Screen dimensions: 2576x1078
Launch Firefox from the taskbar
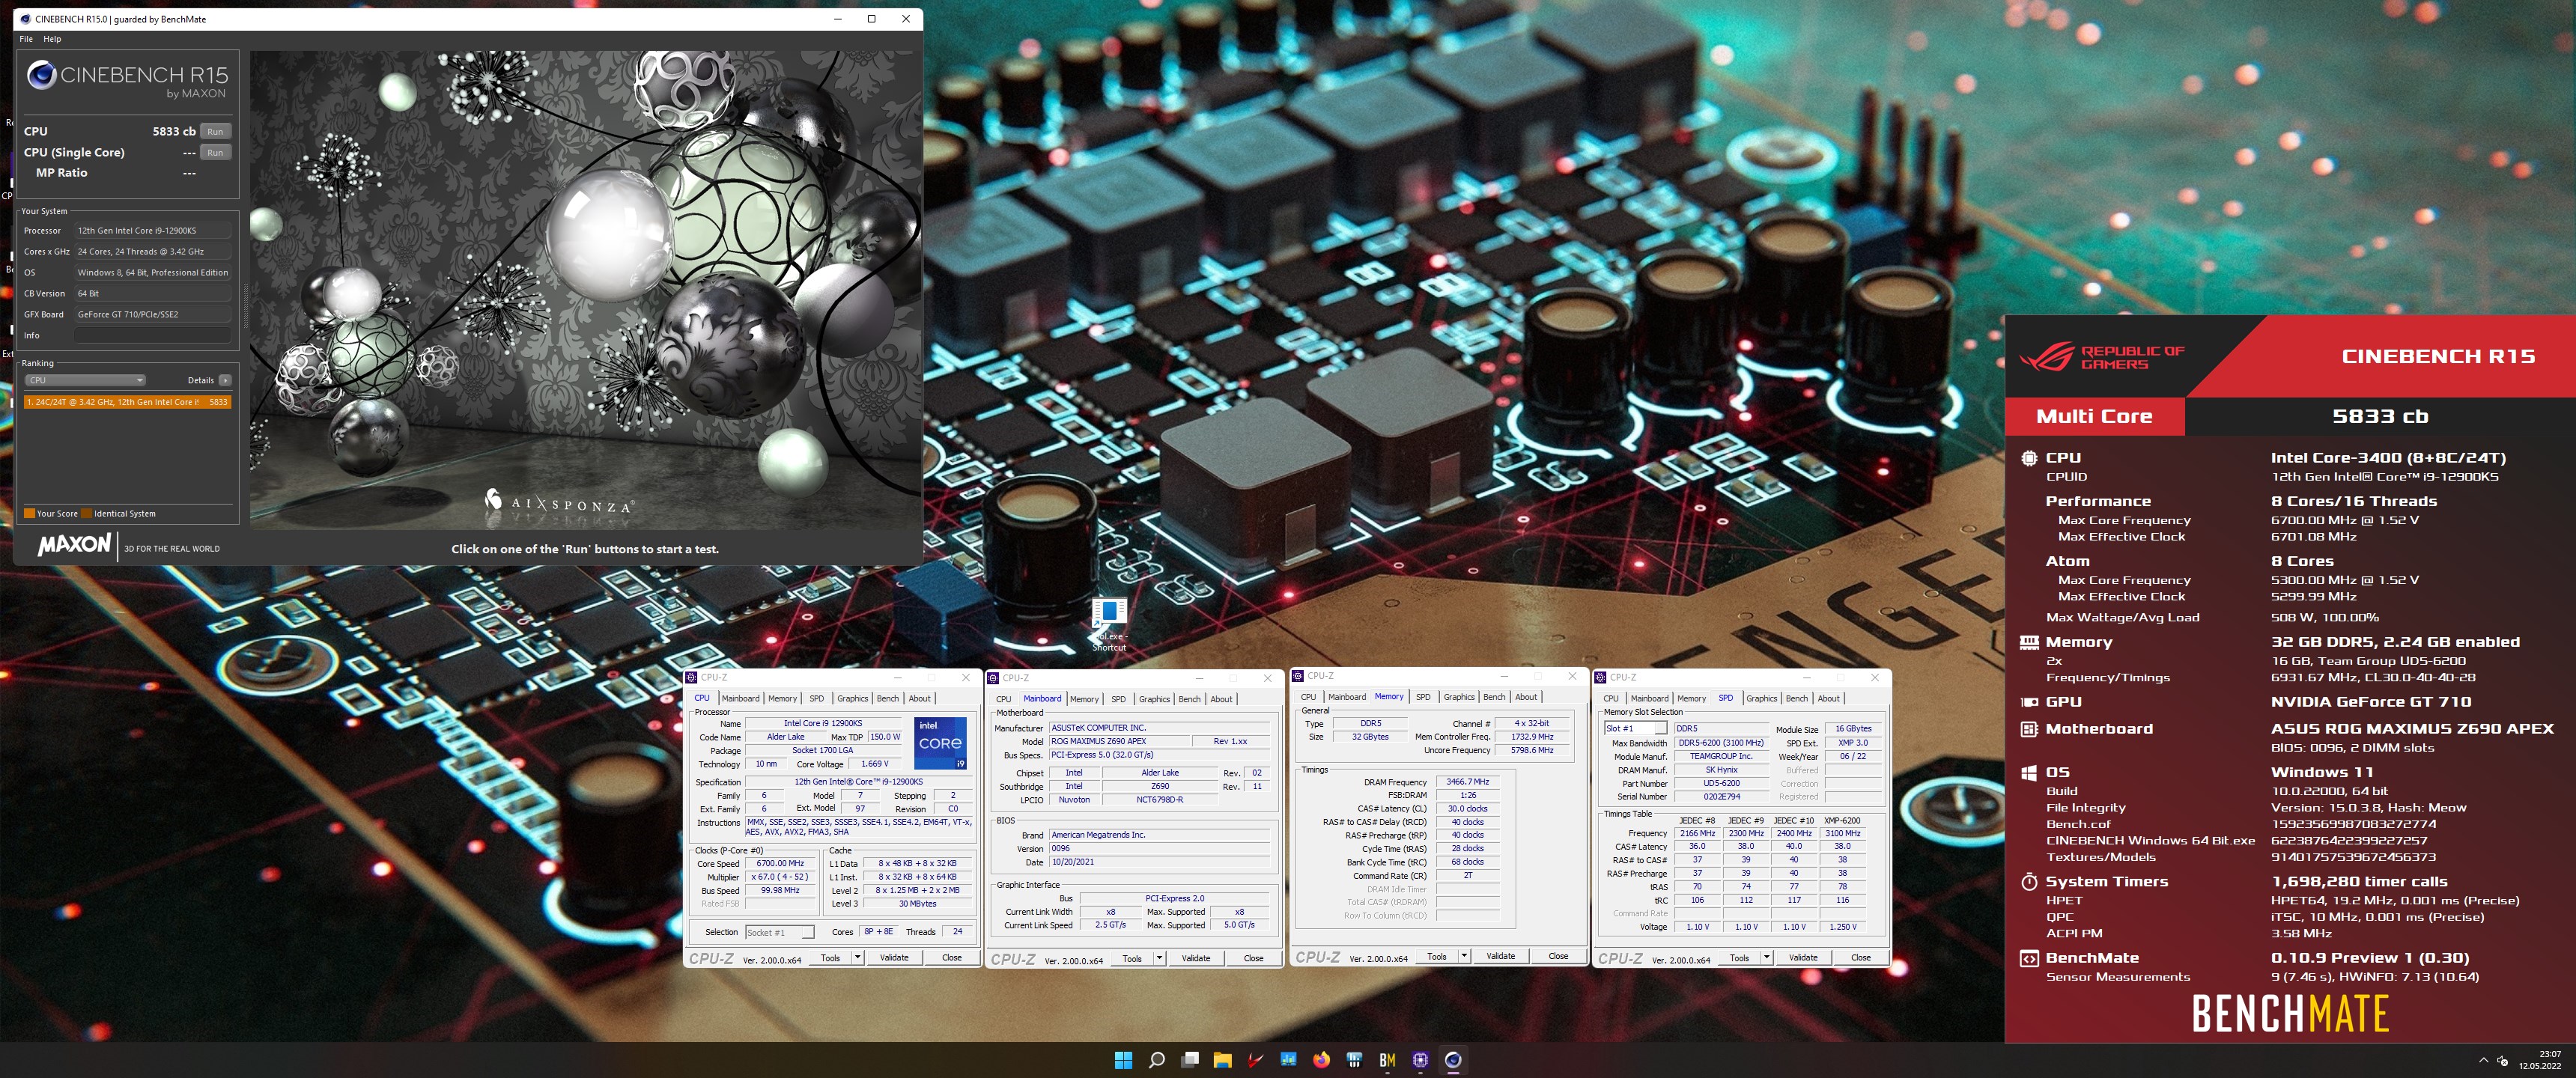[1321, 1060]
